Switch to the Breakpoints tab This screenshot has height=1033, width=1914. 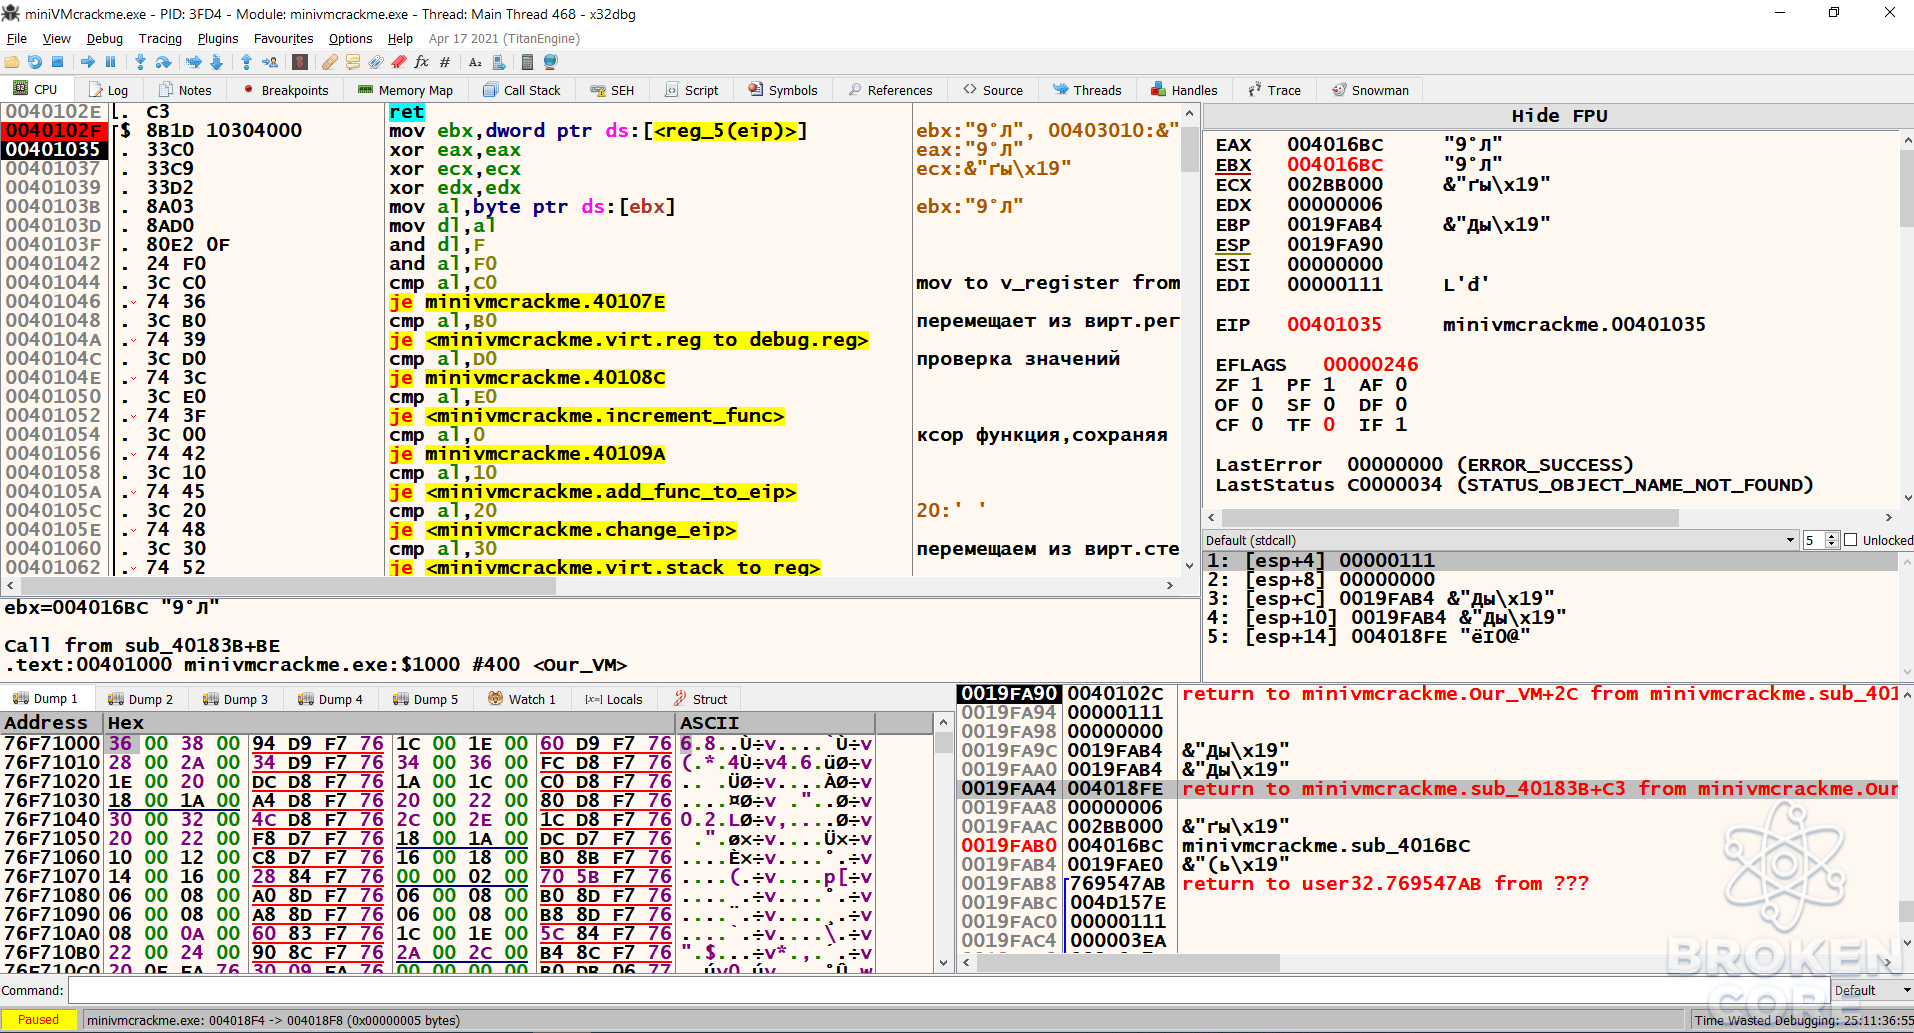tap(285, 90)
